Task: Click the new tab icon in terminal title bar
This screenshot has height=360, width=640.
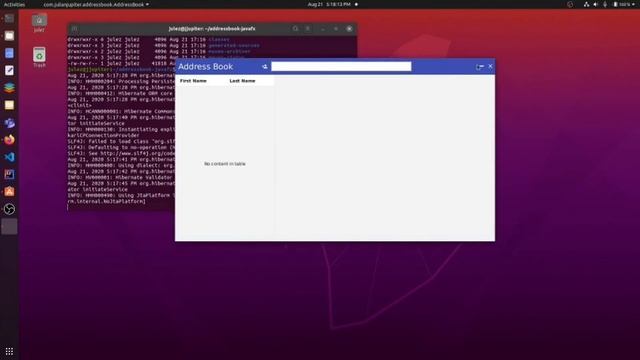Action: (74, 29)
